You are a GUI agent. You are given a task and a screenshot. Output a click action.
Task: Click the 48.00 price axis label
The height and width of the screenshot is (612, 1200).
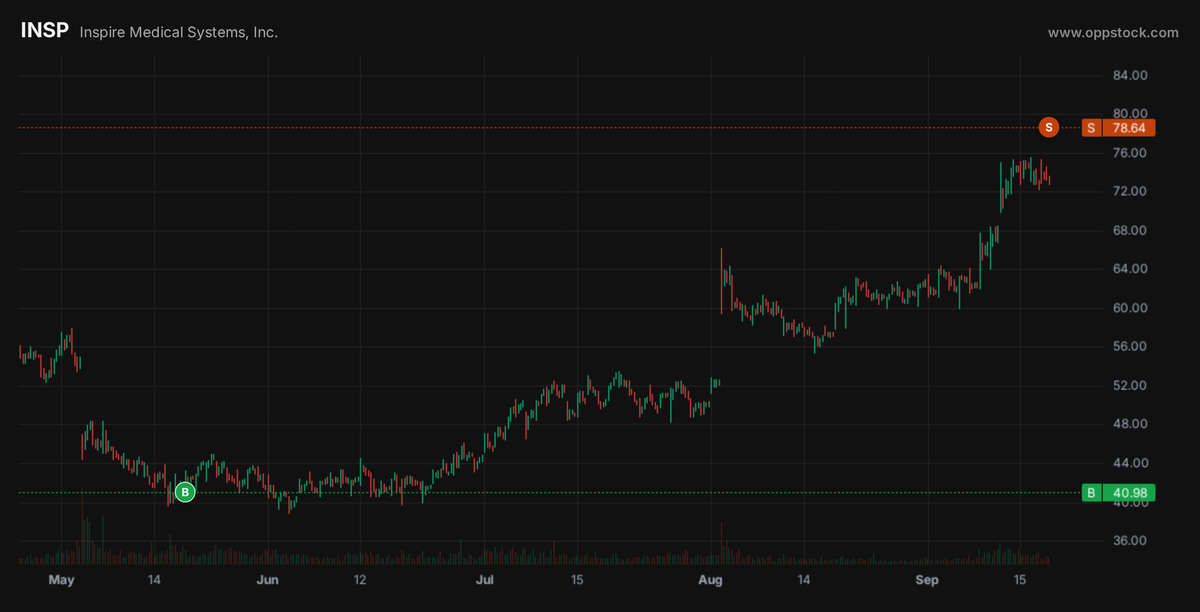click(1130, 424)
